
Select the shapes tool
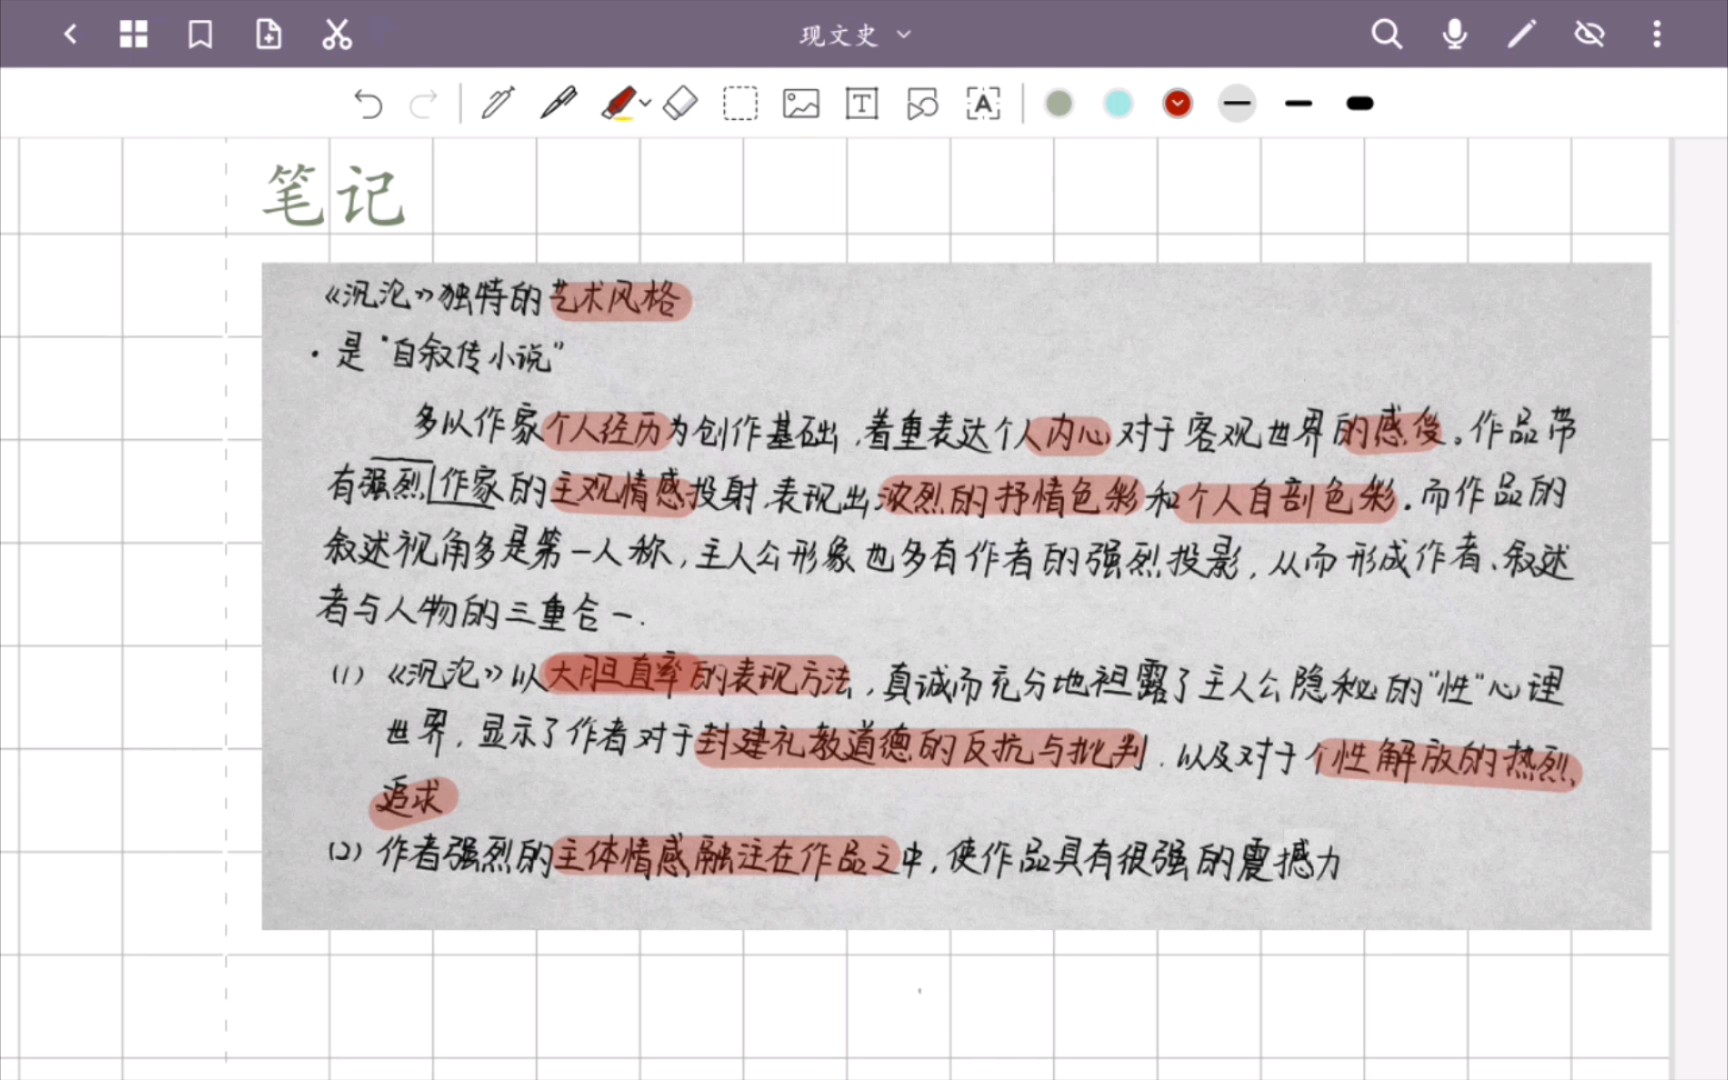coord(922,103)
